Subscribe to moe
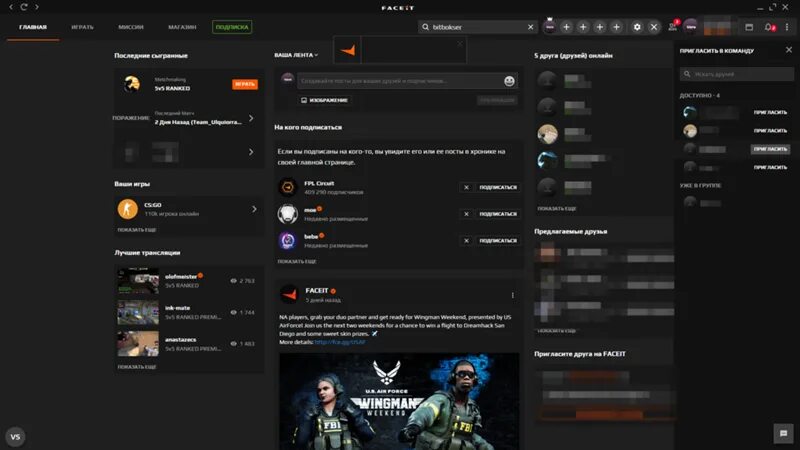 (498, 214)
